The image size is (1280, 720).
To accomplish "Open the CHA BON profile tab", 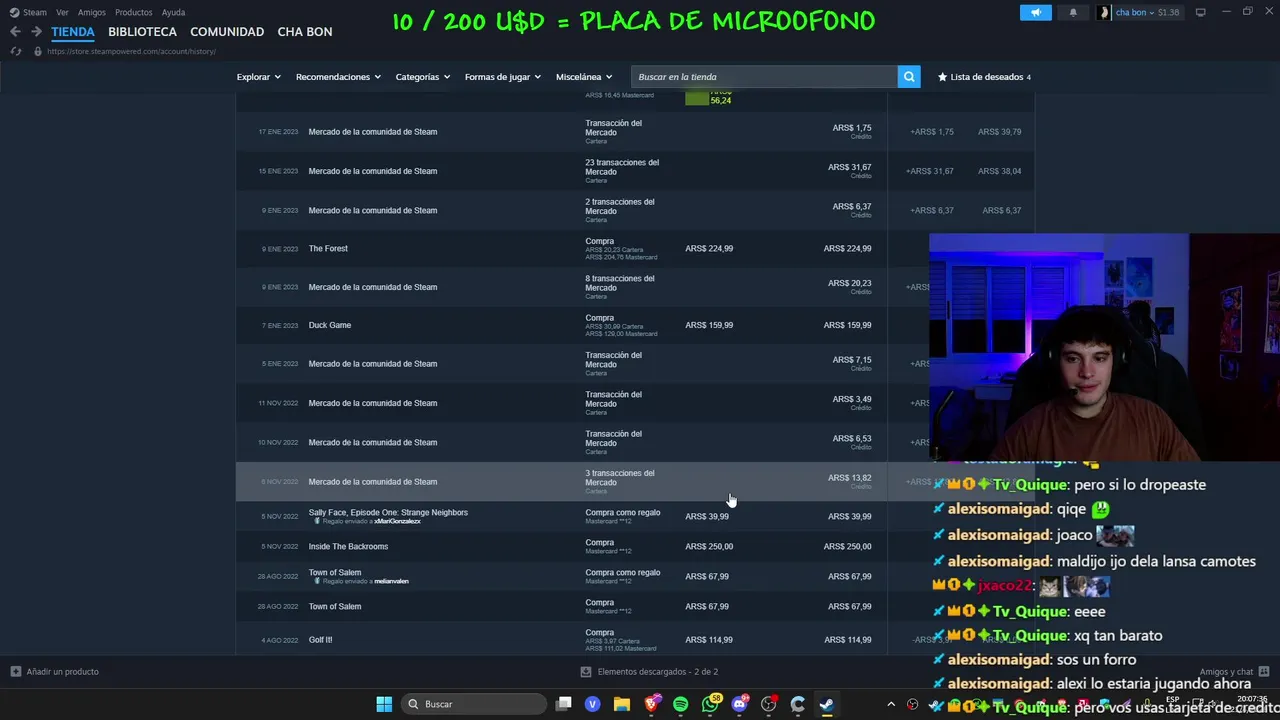I will pos(305,32).
